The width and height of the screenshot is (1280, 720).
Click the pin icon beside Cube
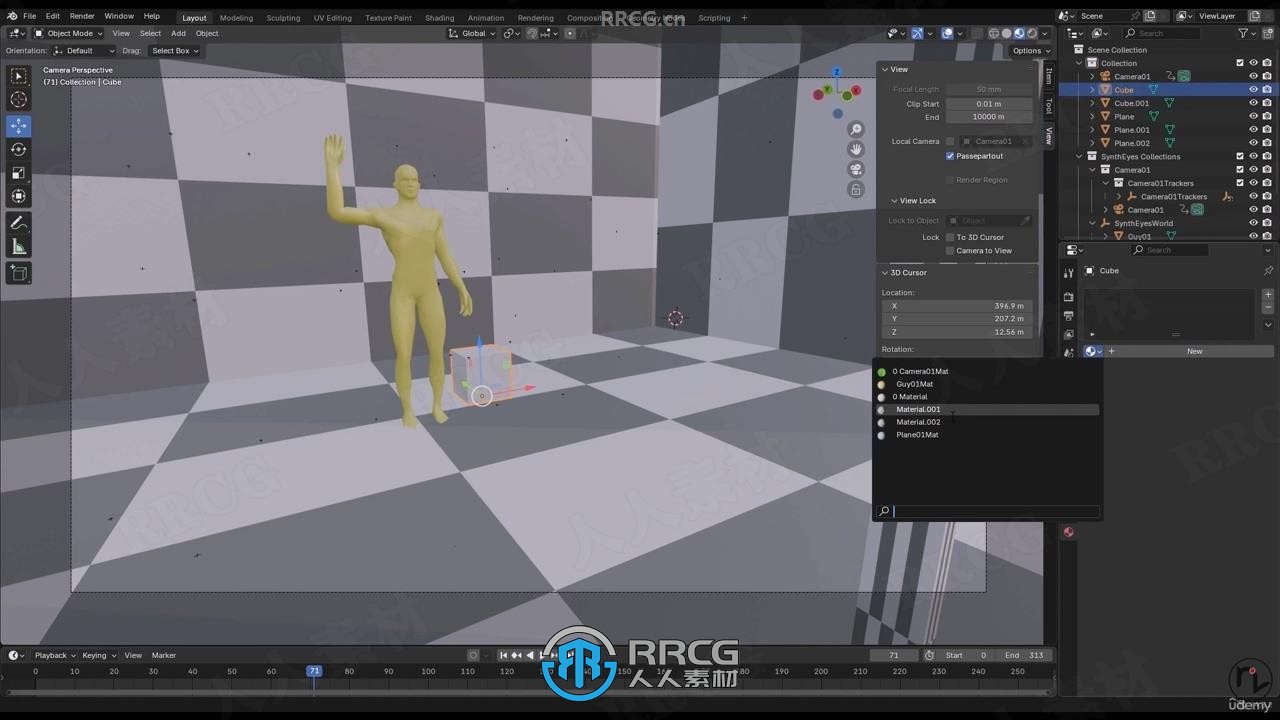pyautogui.click(x=1268, y=271)
